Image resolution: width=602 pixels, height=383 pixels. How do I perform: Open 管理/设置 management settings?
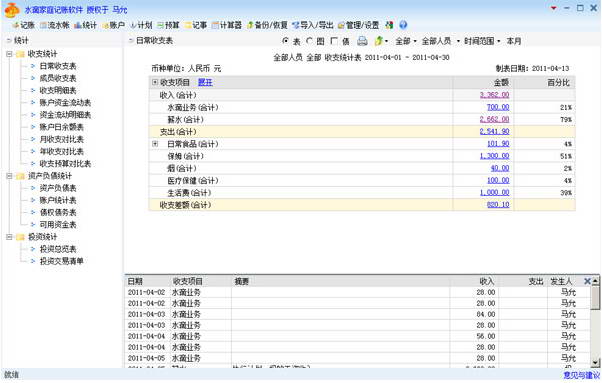click(x=359, y=25)
